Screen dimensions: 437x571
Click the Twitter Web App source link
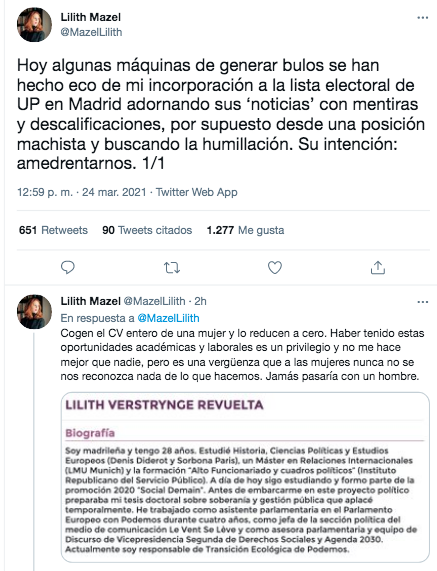(197, 192)
